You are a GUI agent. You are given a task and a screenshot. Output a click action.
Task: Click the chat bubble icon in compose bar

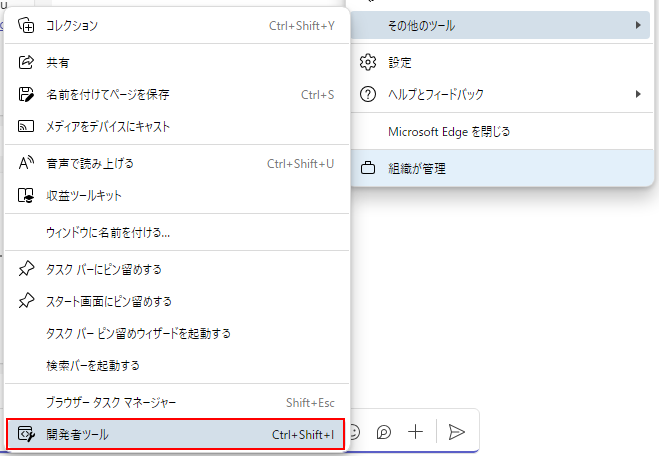coord(384,432)
